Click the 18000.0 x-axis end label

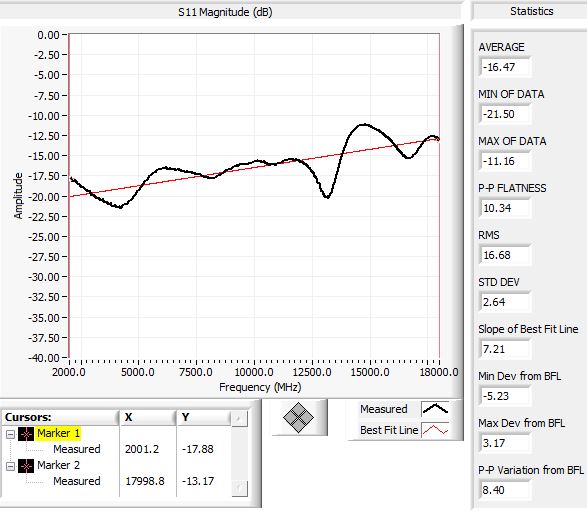(x=439, y=372)
